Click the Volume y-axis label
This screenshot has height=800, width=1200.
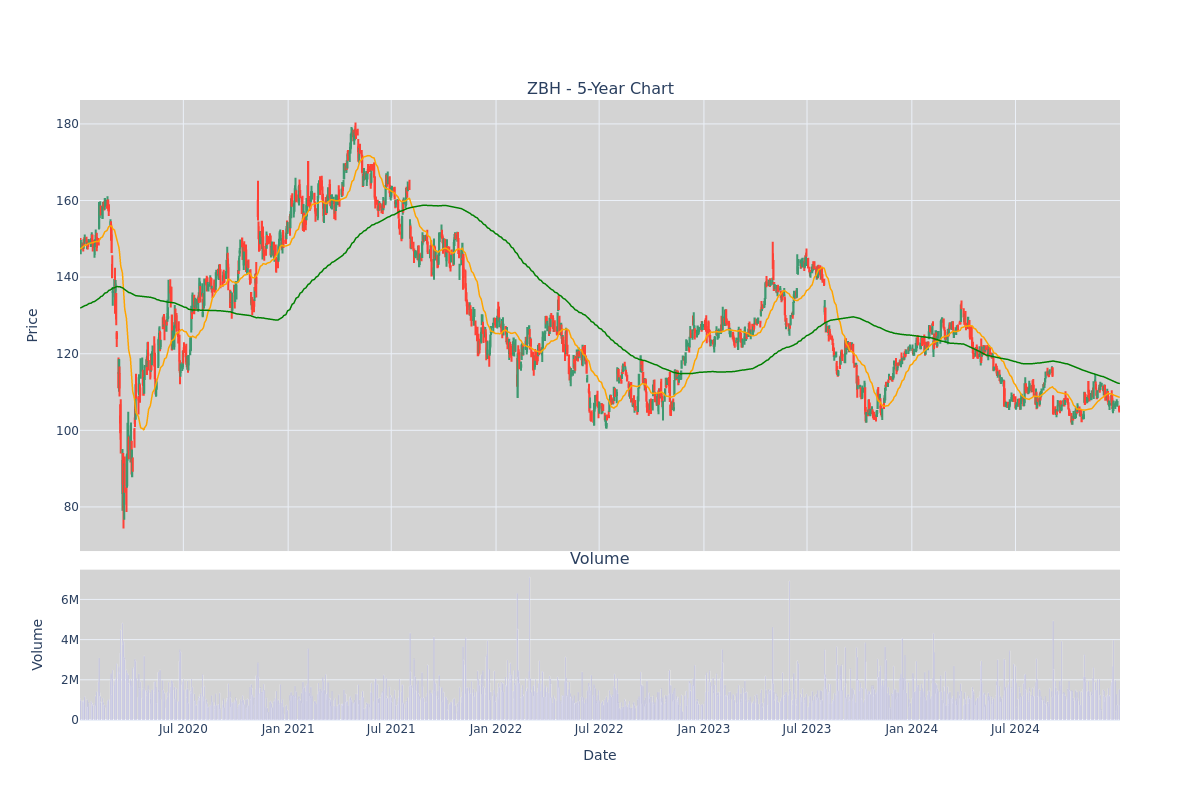[x=38, y=644]
